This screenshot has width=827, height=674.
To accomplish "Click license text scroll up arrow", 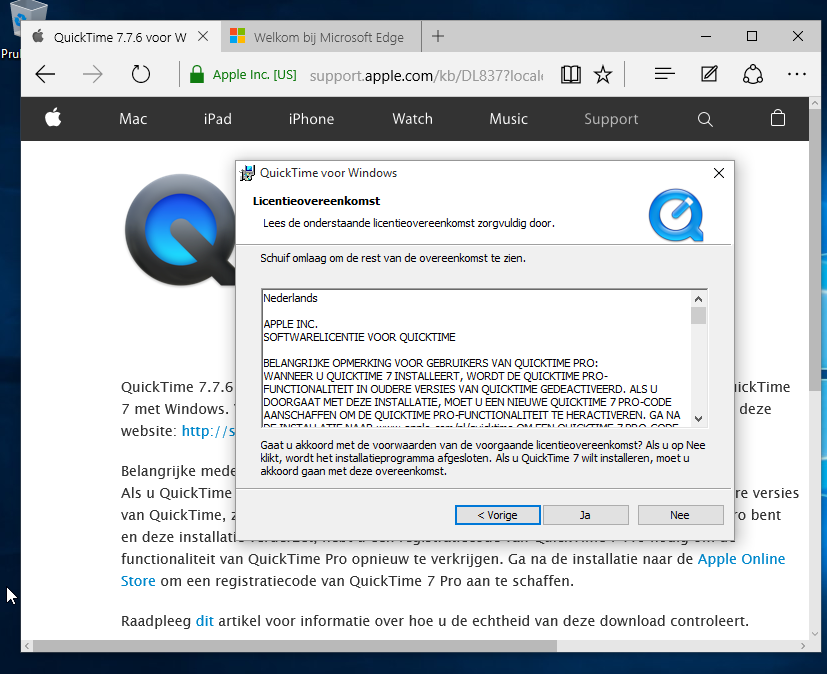I will (x=698, y=299).
